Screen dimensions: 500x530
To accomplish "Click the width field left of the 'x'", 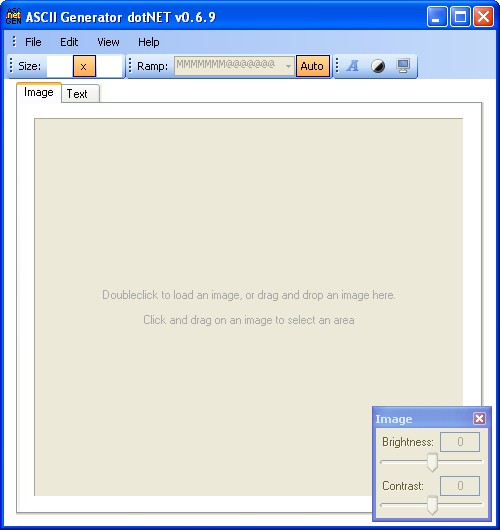I will pos(59,66).
